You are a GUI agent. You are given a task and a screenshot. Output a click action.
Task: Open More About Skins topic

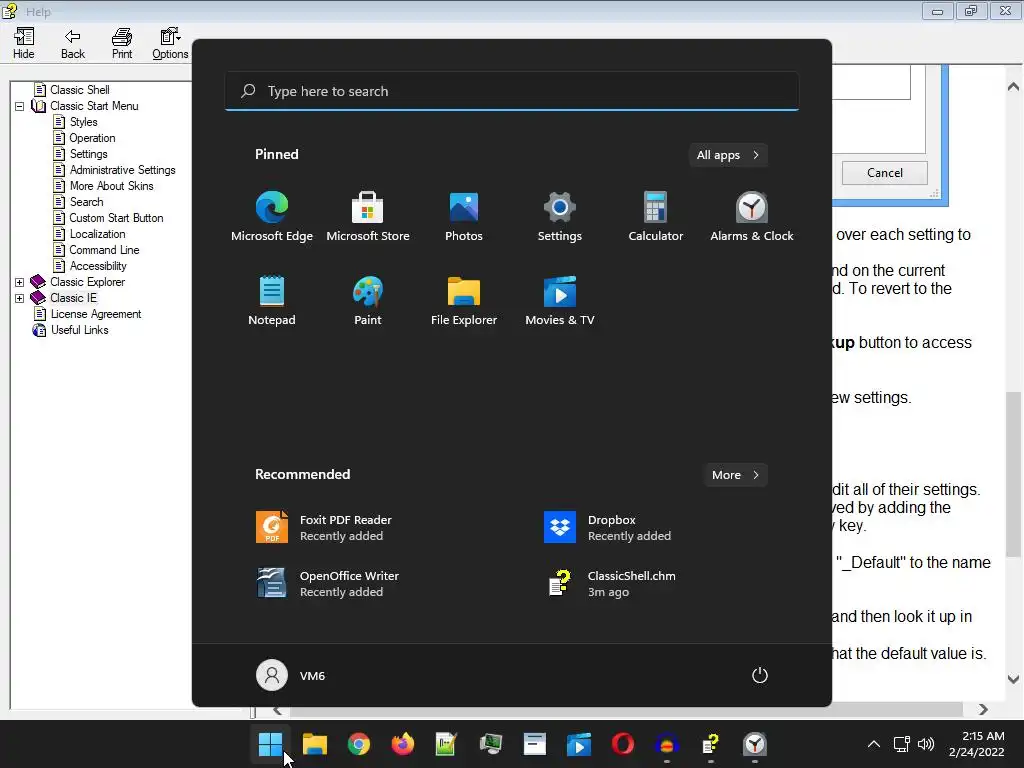coord(112,185)
